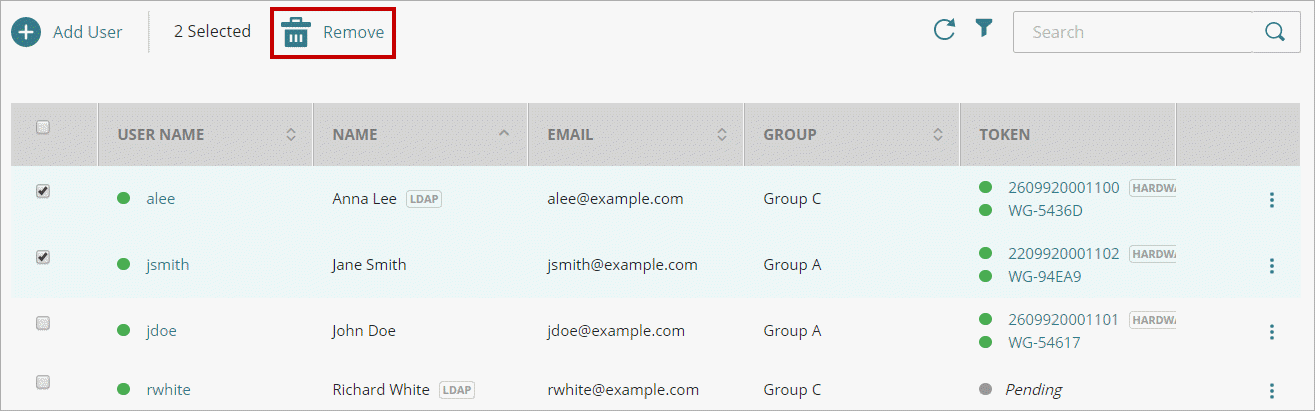Open the more options menu for alee

coord(1272,200)
